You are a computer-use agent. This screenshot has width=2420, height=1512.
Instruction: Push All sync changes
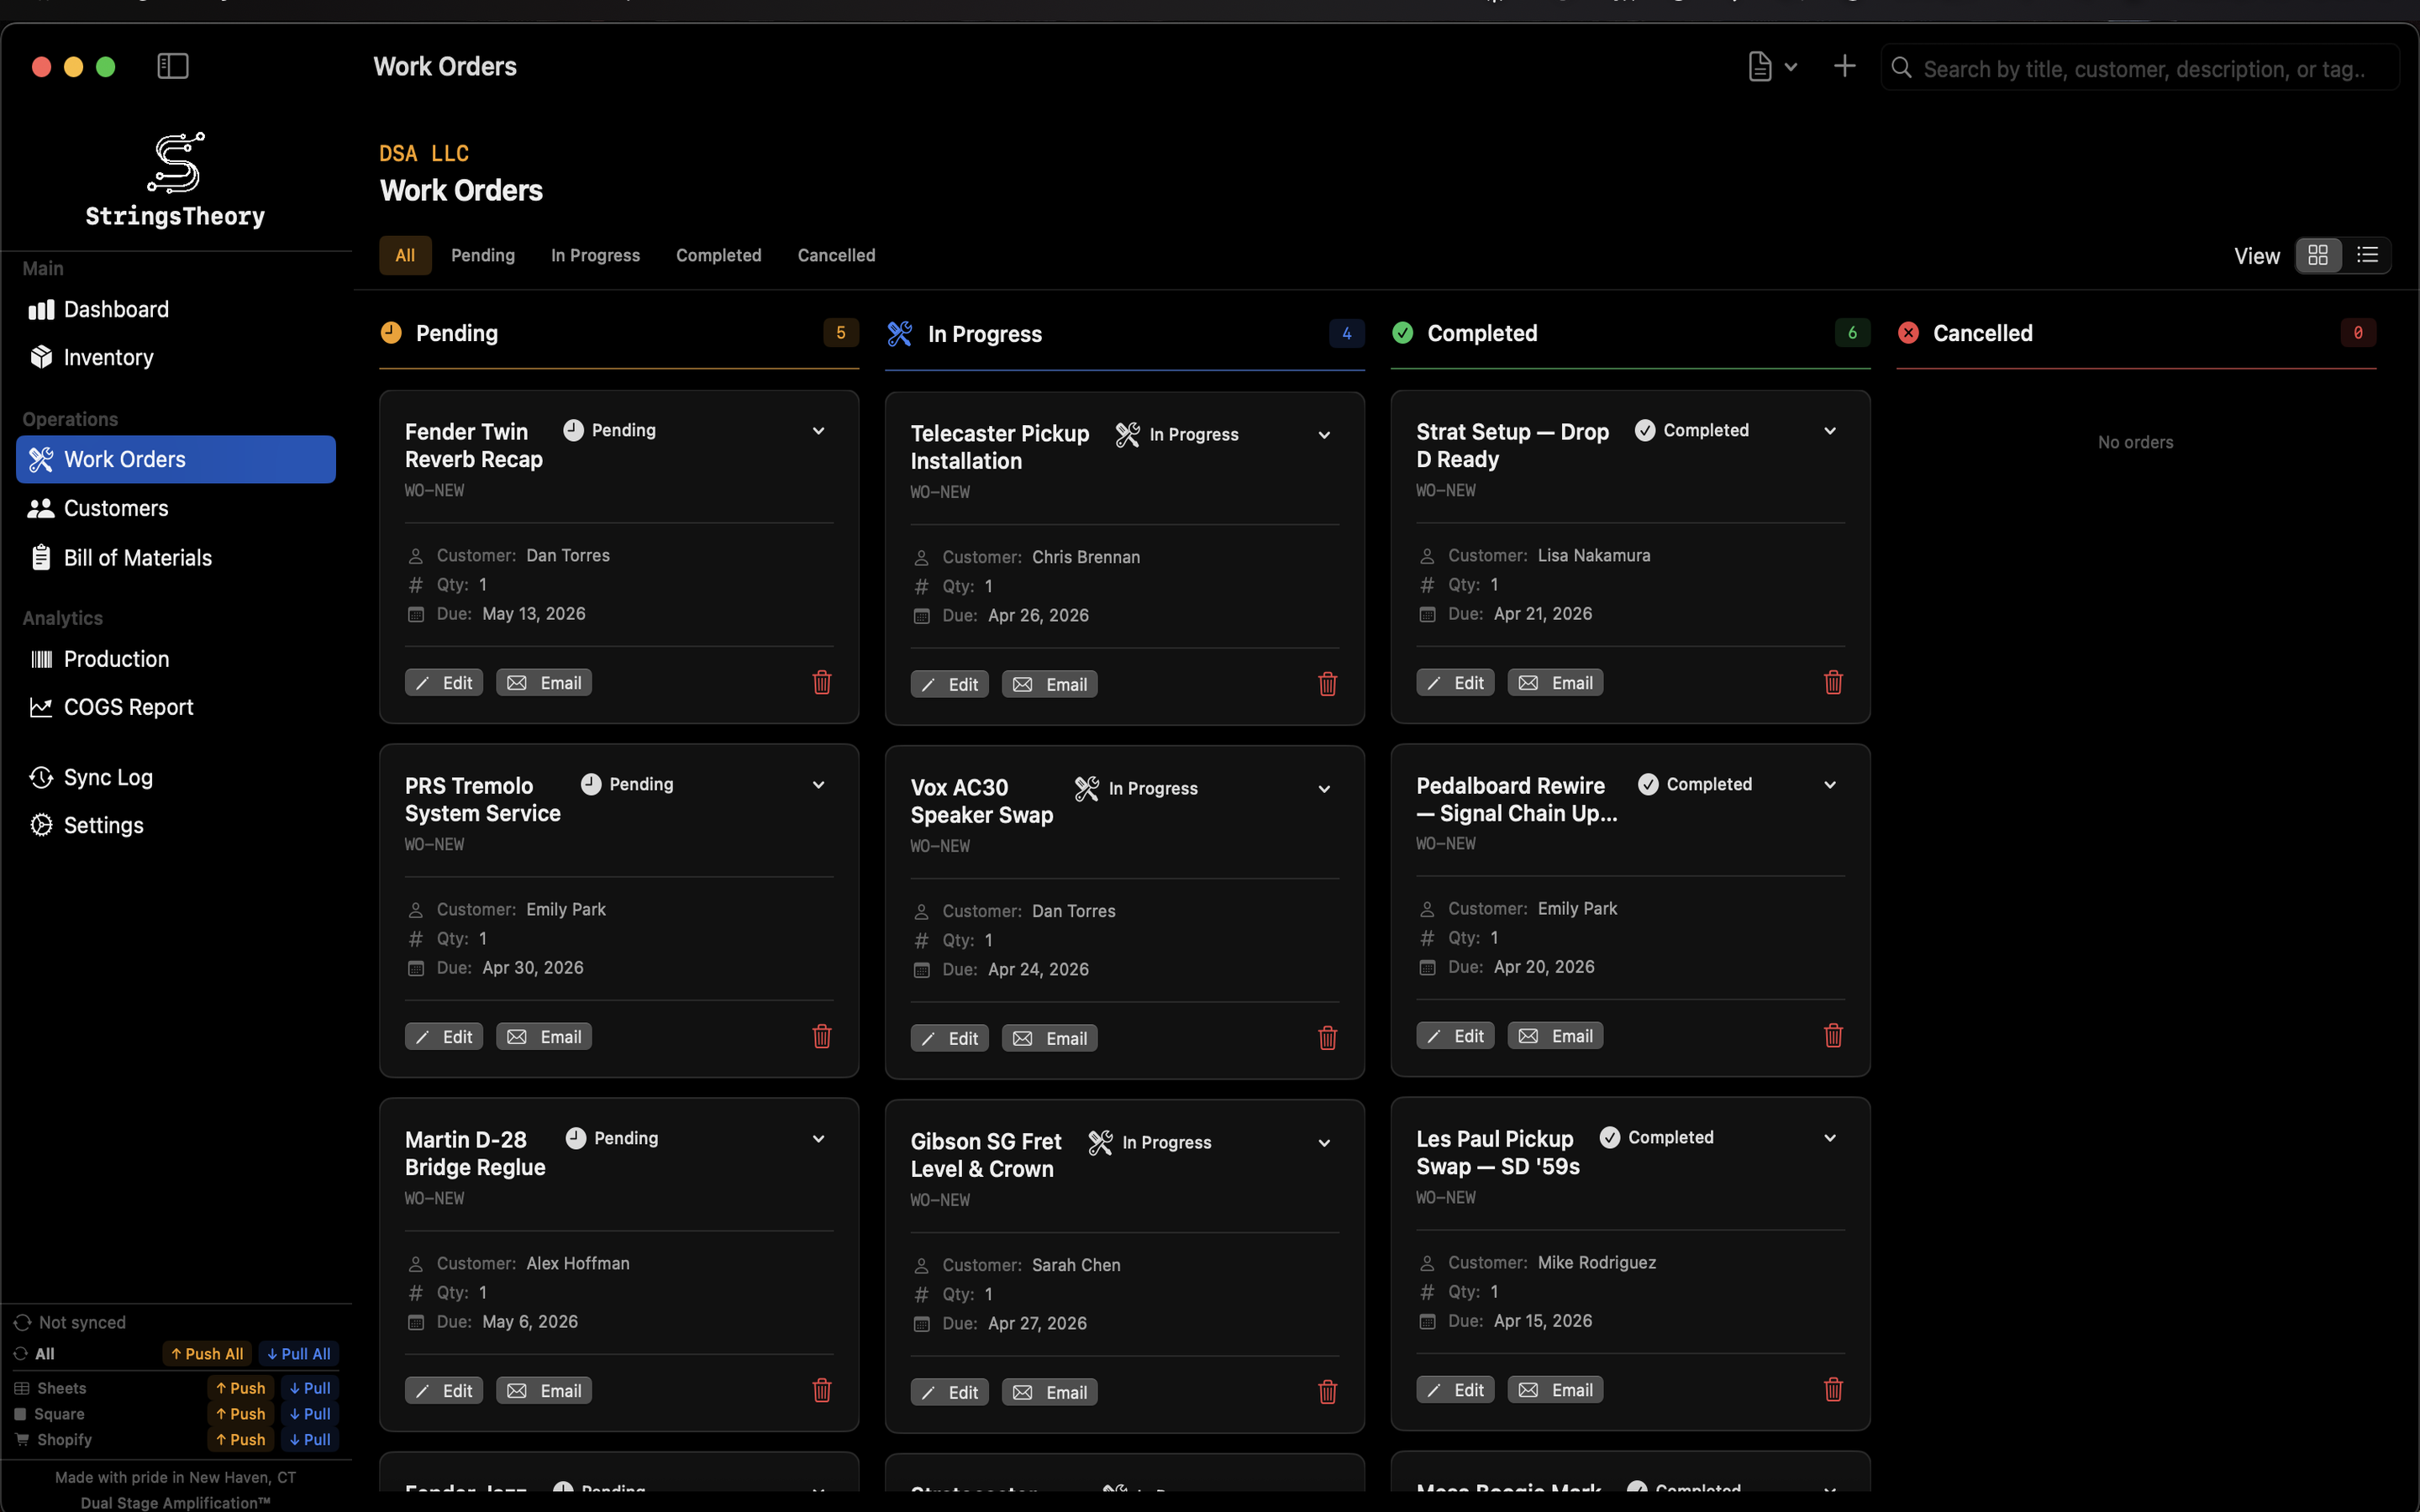[206, 1353]
